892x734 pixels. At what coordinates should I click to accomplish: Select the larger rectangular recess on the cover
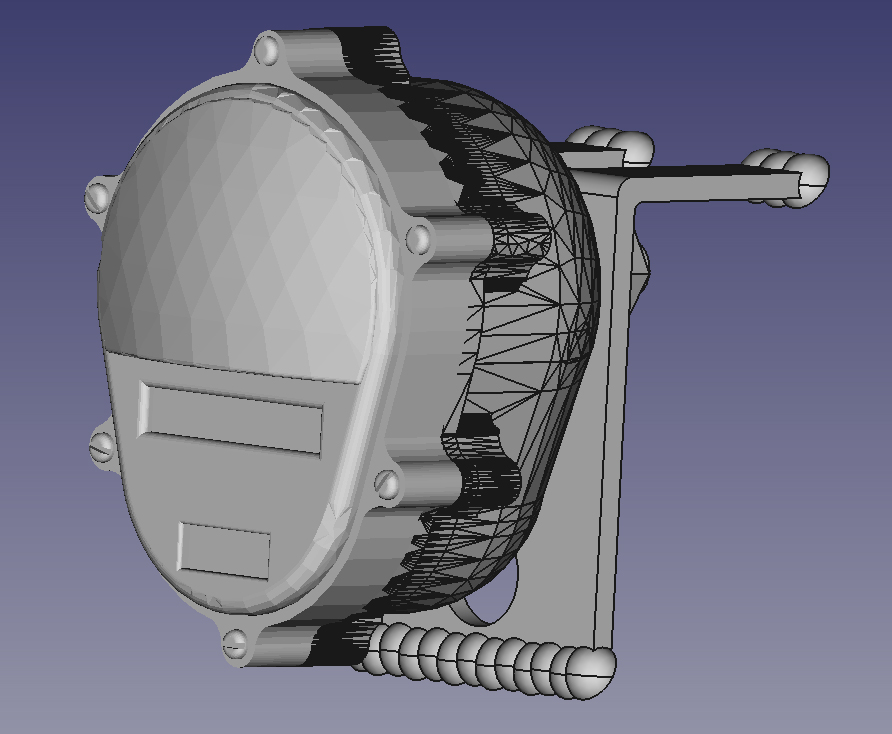click(x=230, y=418)
